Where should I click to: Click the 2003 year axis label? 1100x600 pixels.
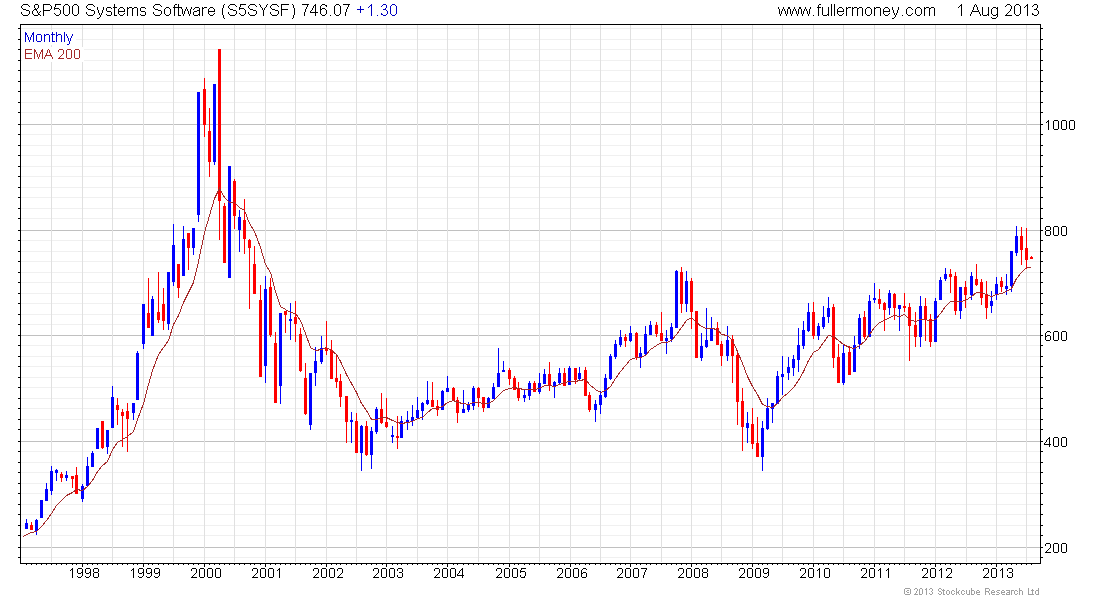point(388,573)
